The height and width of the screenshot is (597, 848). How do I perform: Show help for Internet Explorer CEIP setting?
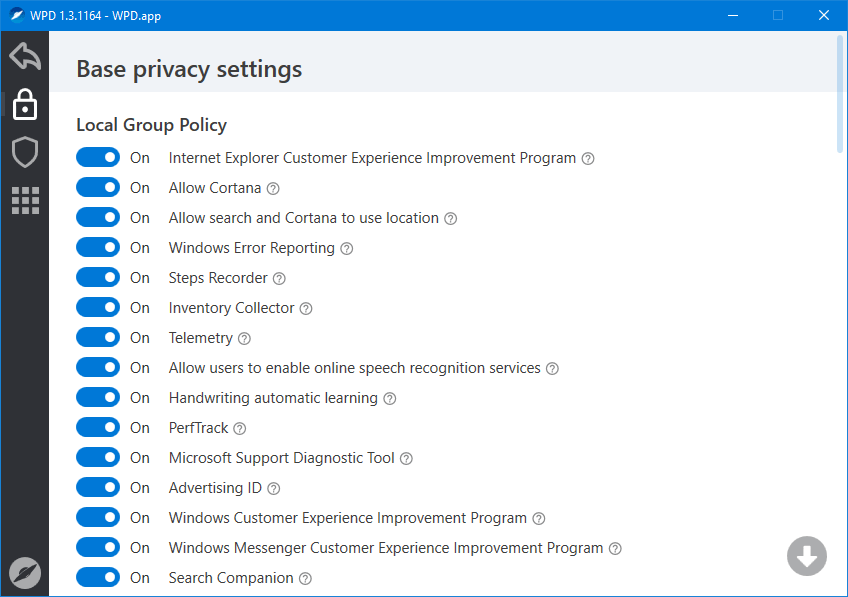[x=588, y=159]
